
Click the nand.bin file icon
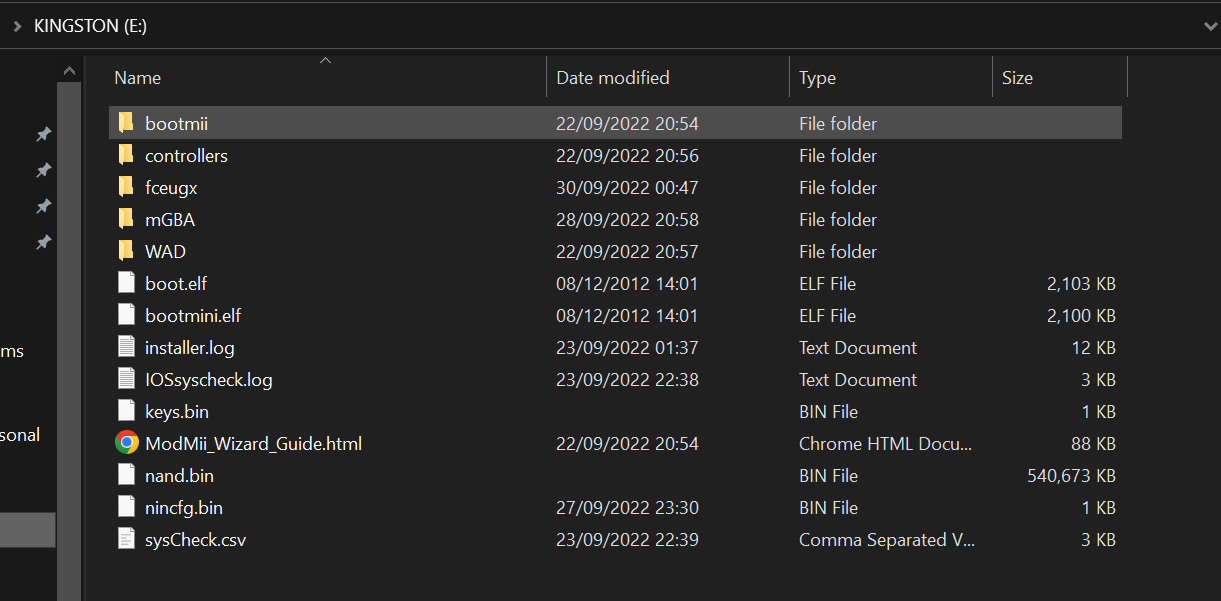[x=126, y=475]
